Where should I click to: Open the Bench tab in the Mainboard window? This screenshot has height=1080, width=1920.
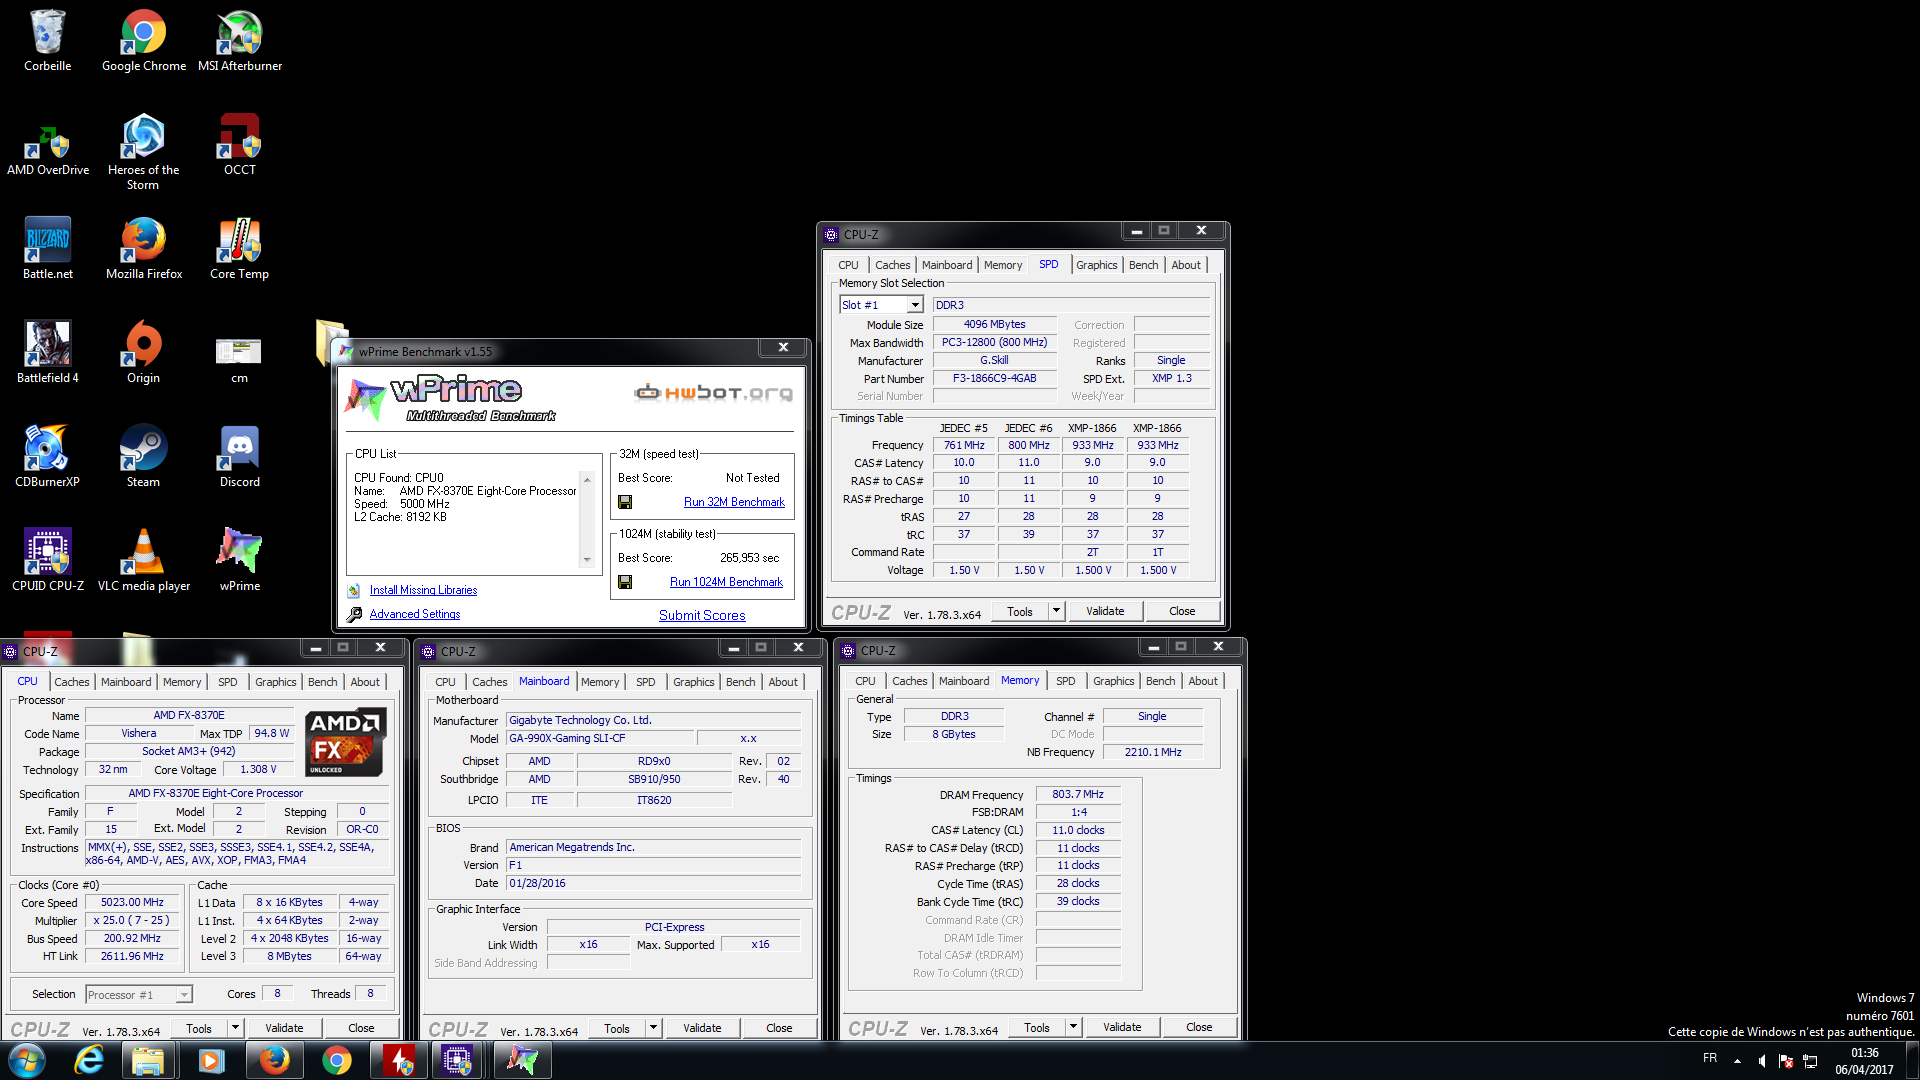pyautogui.click(x=740, y=682)
